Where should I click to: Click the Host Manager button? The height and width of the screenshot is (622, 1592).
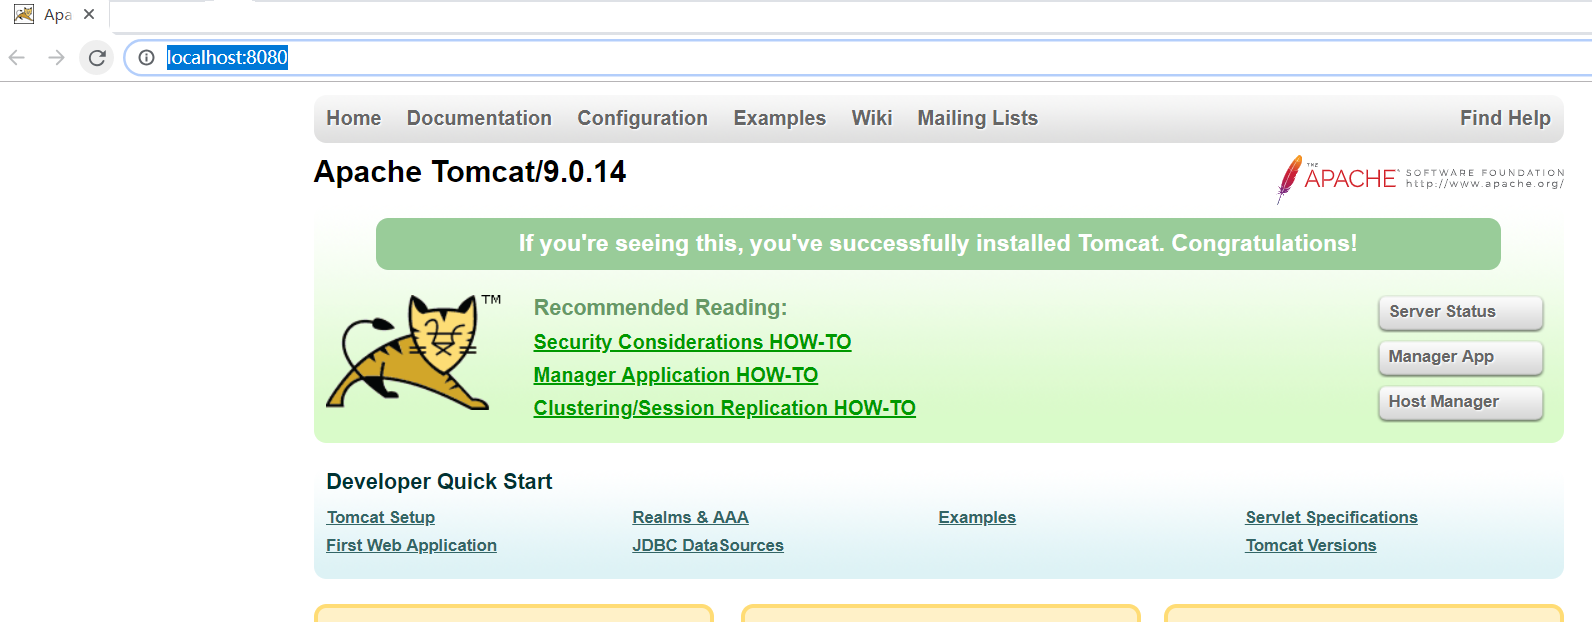[x=1460, y=402]
